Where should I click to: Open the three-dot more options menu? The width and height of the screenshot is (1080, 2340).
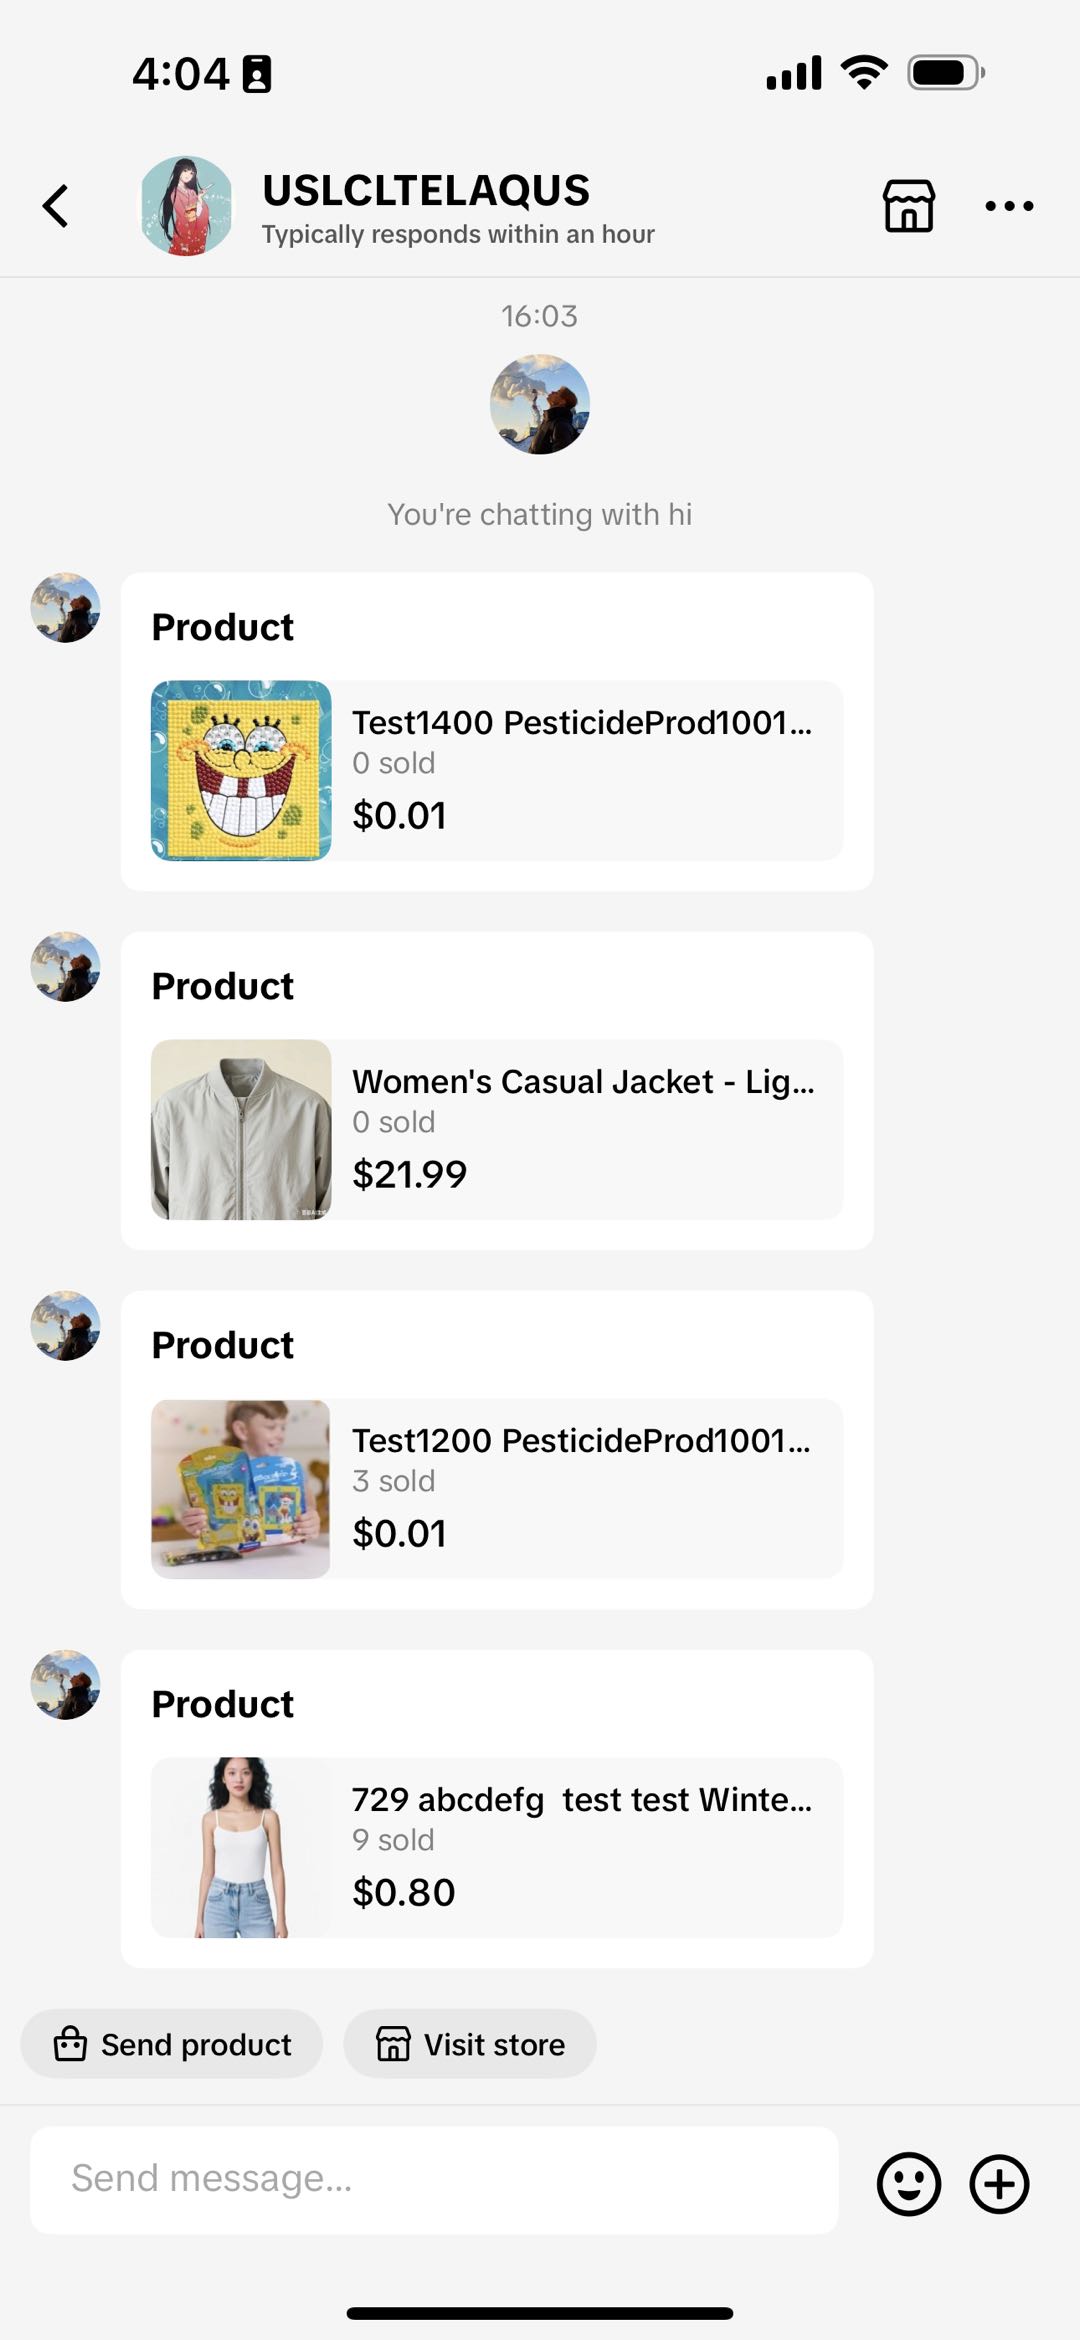click(1008, 206)
